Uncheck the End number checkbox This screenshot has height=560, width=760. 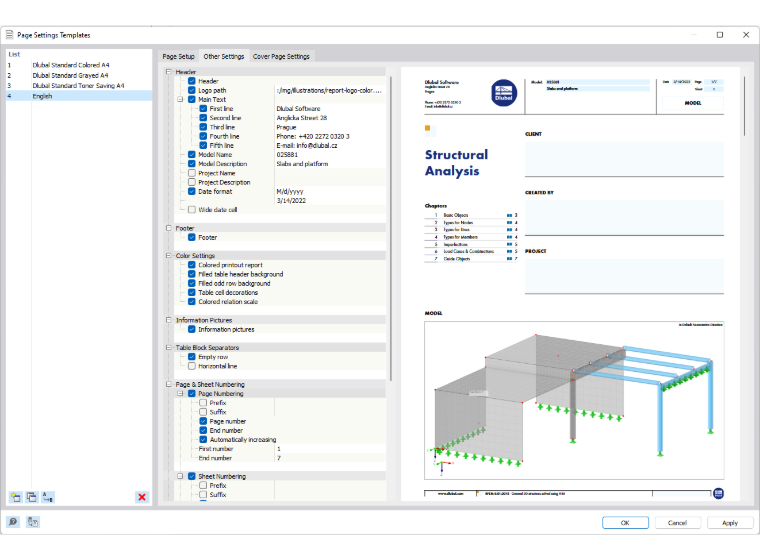(x=204, y=431)
